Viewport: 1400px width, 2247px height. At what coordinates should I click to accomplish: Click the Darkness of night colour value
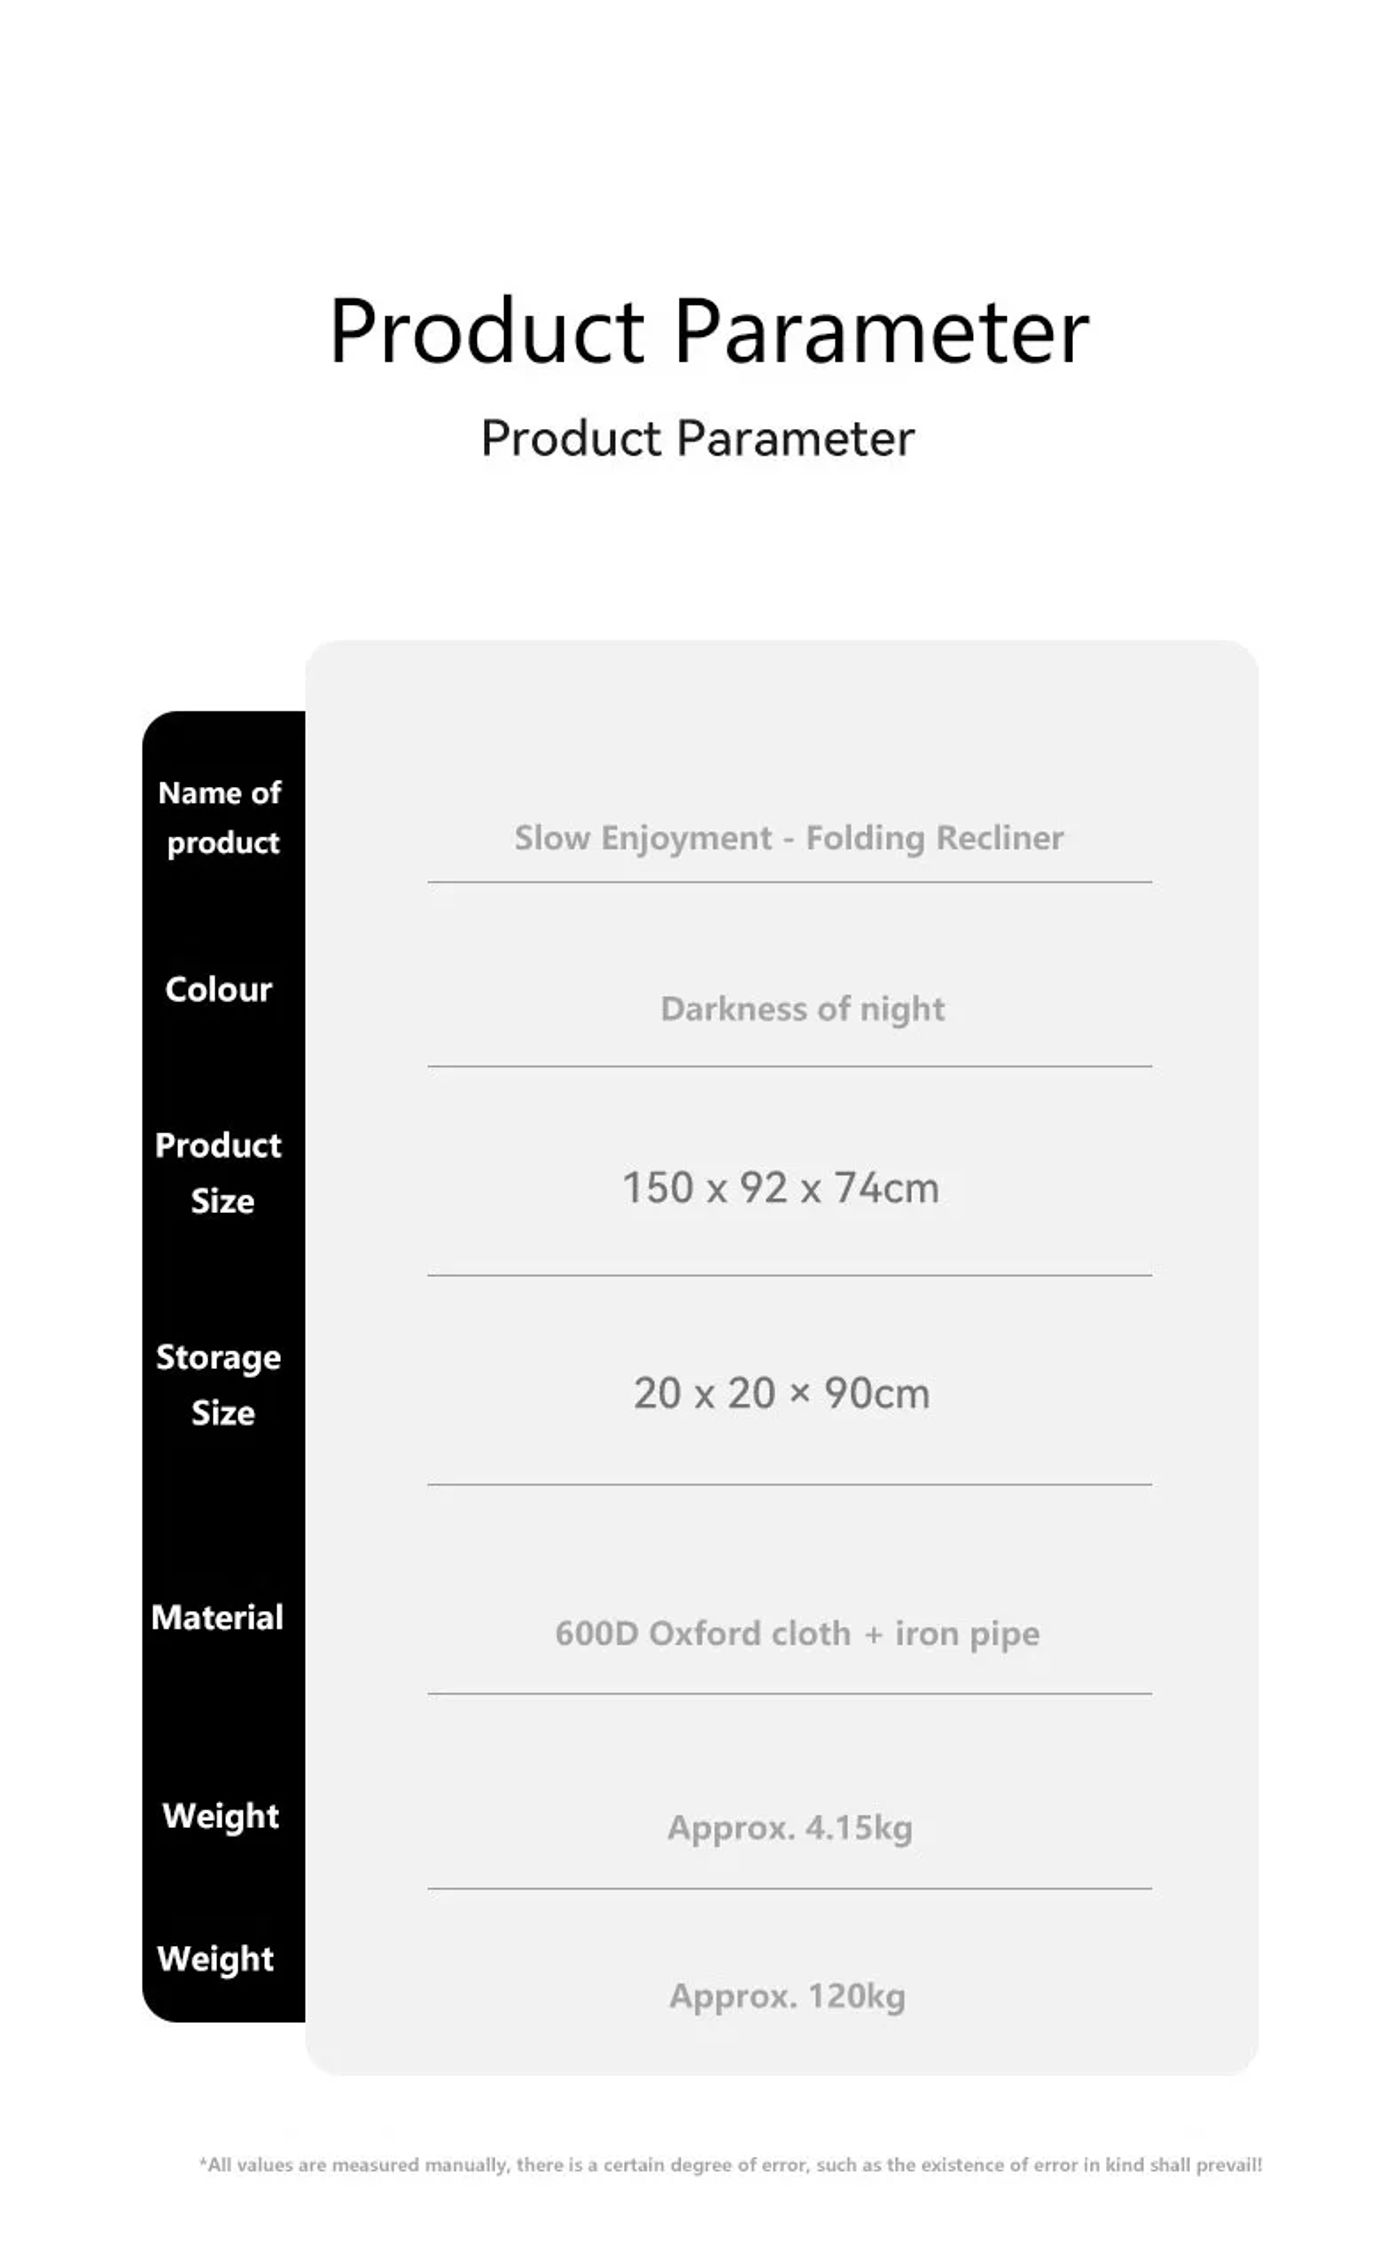point(802,1009)
